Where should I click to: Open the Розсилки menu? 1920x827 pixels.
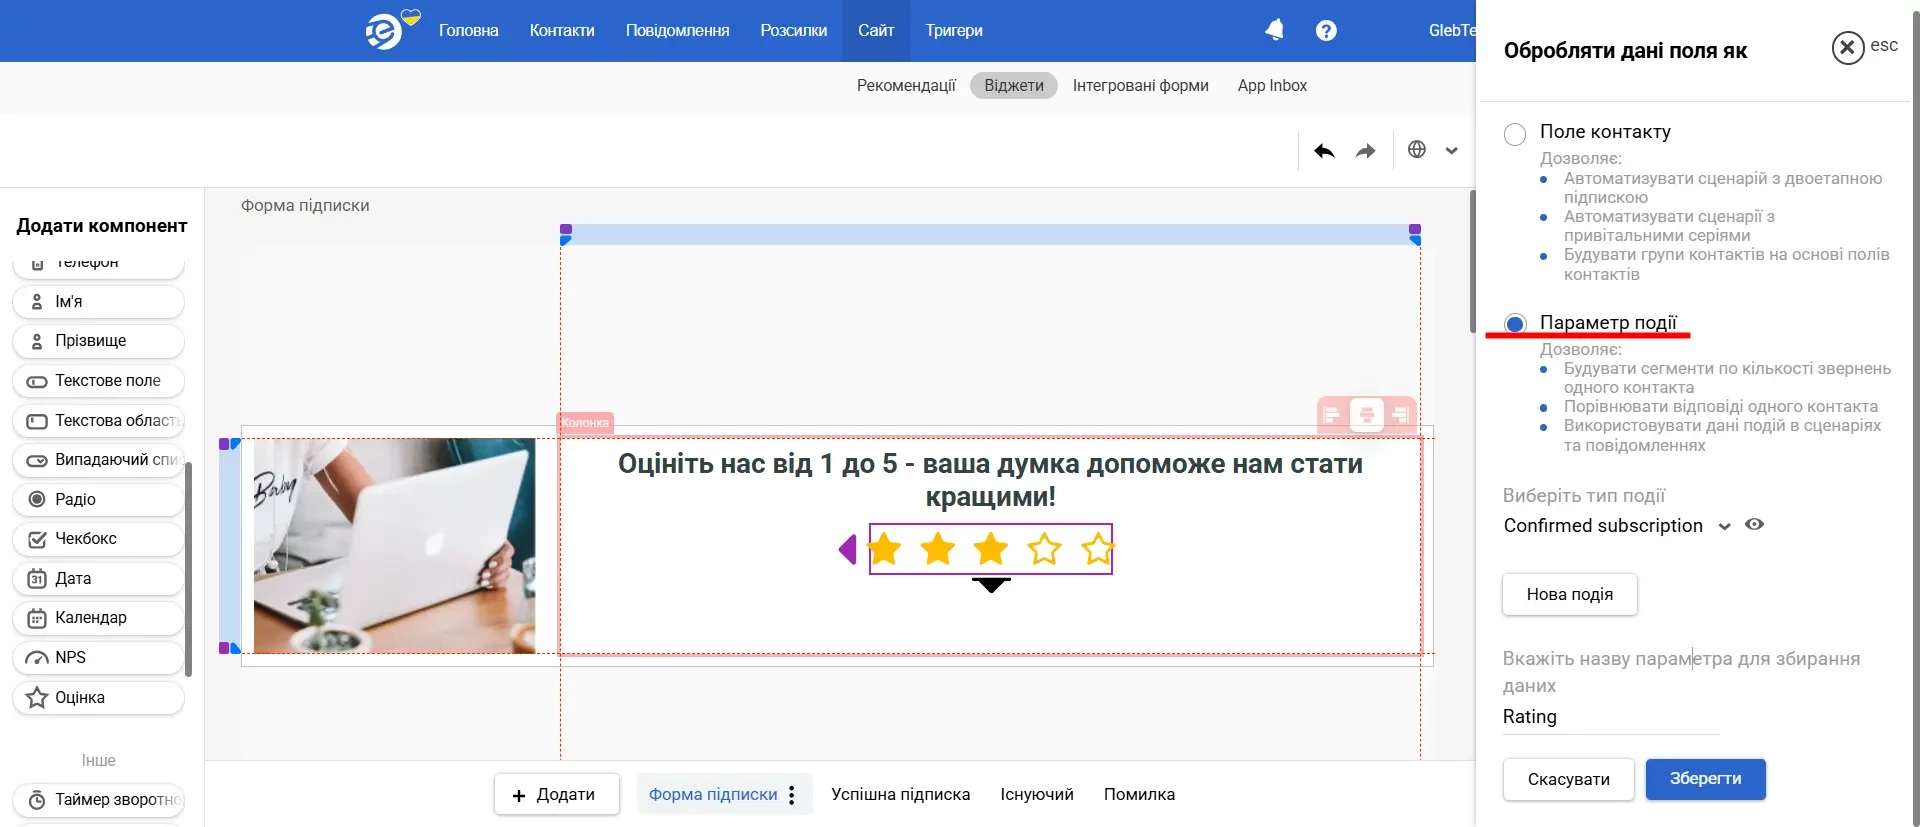tap(793, 31)
